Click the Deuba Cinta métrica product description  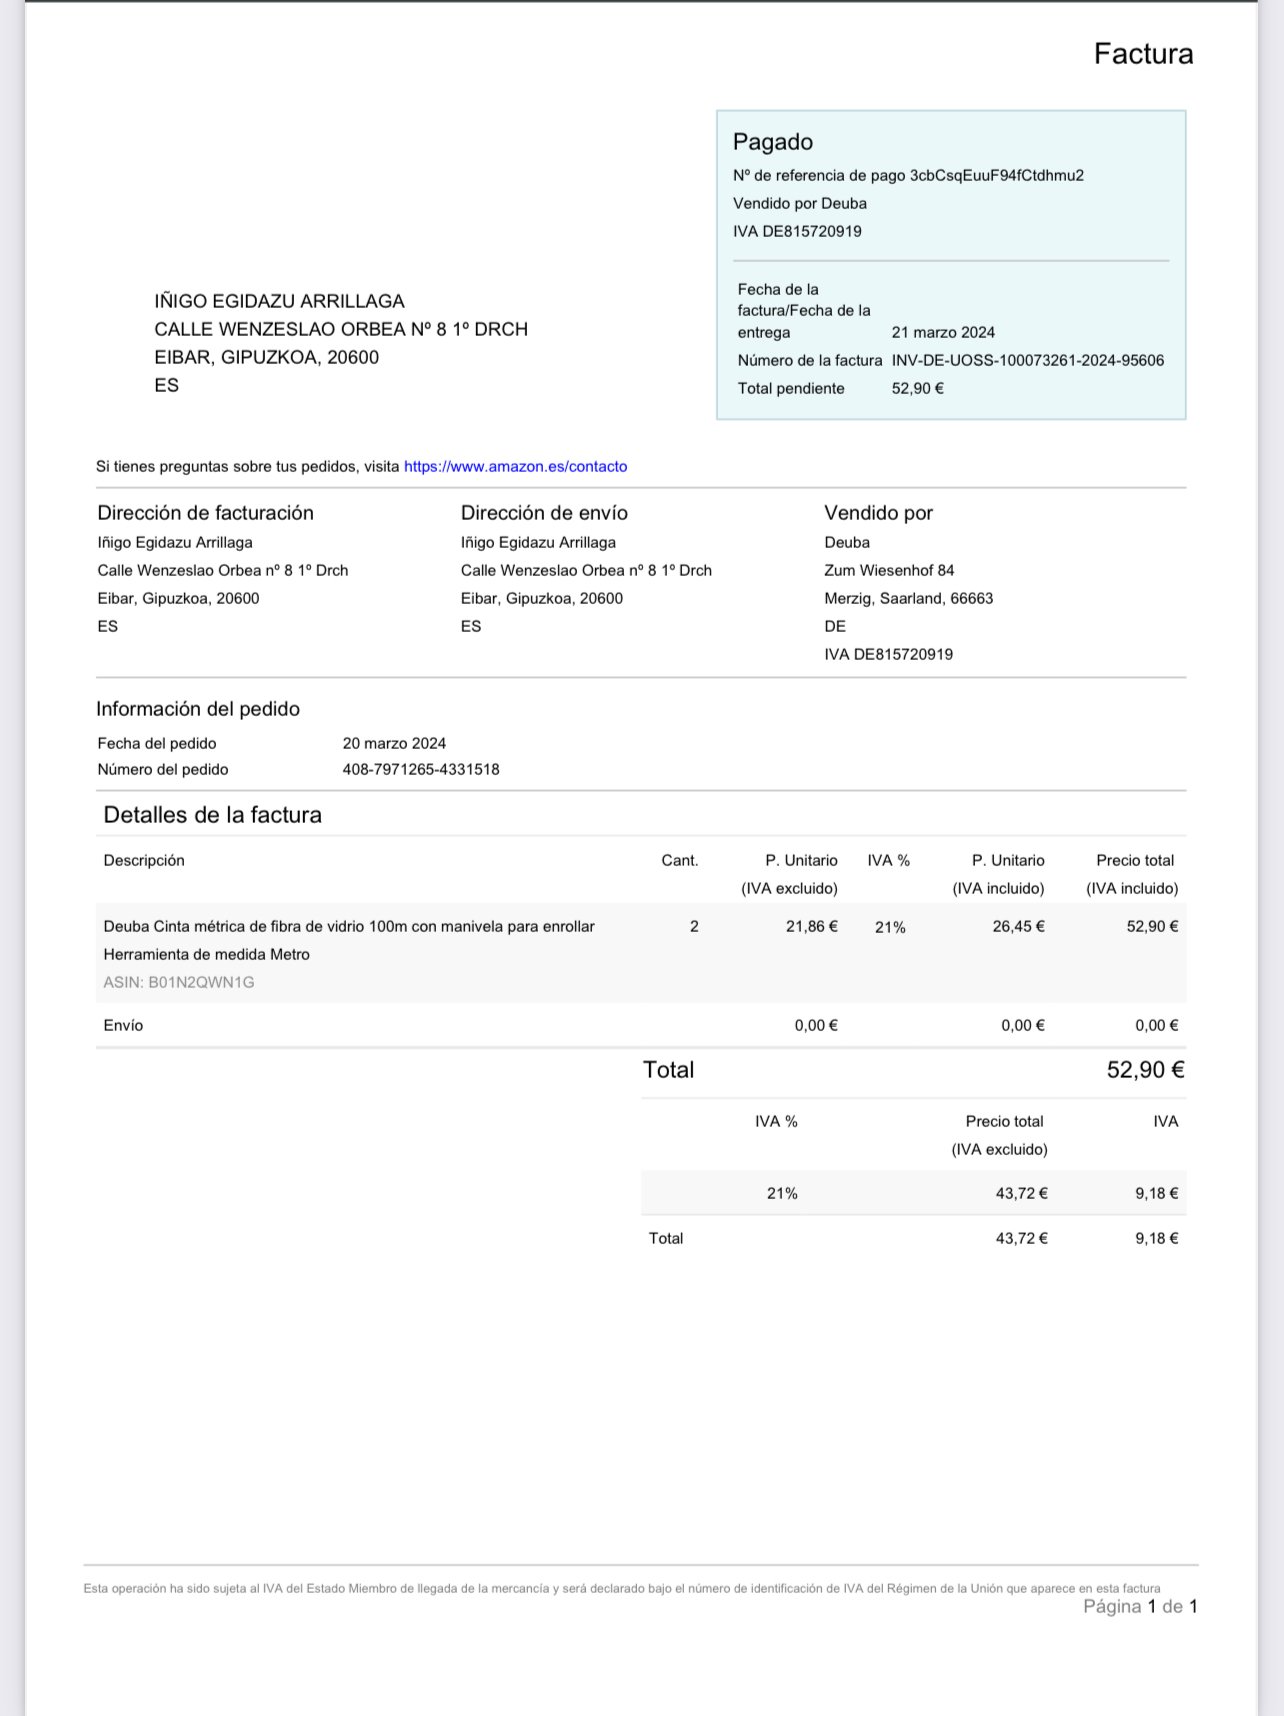tap(349, 927)
